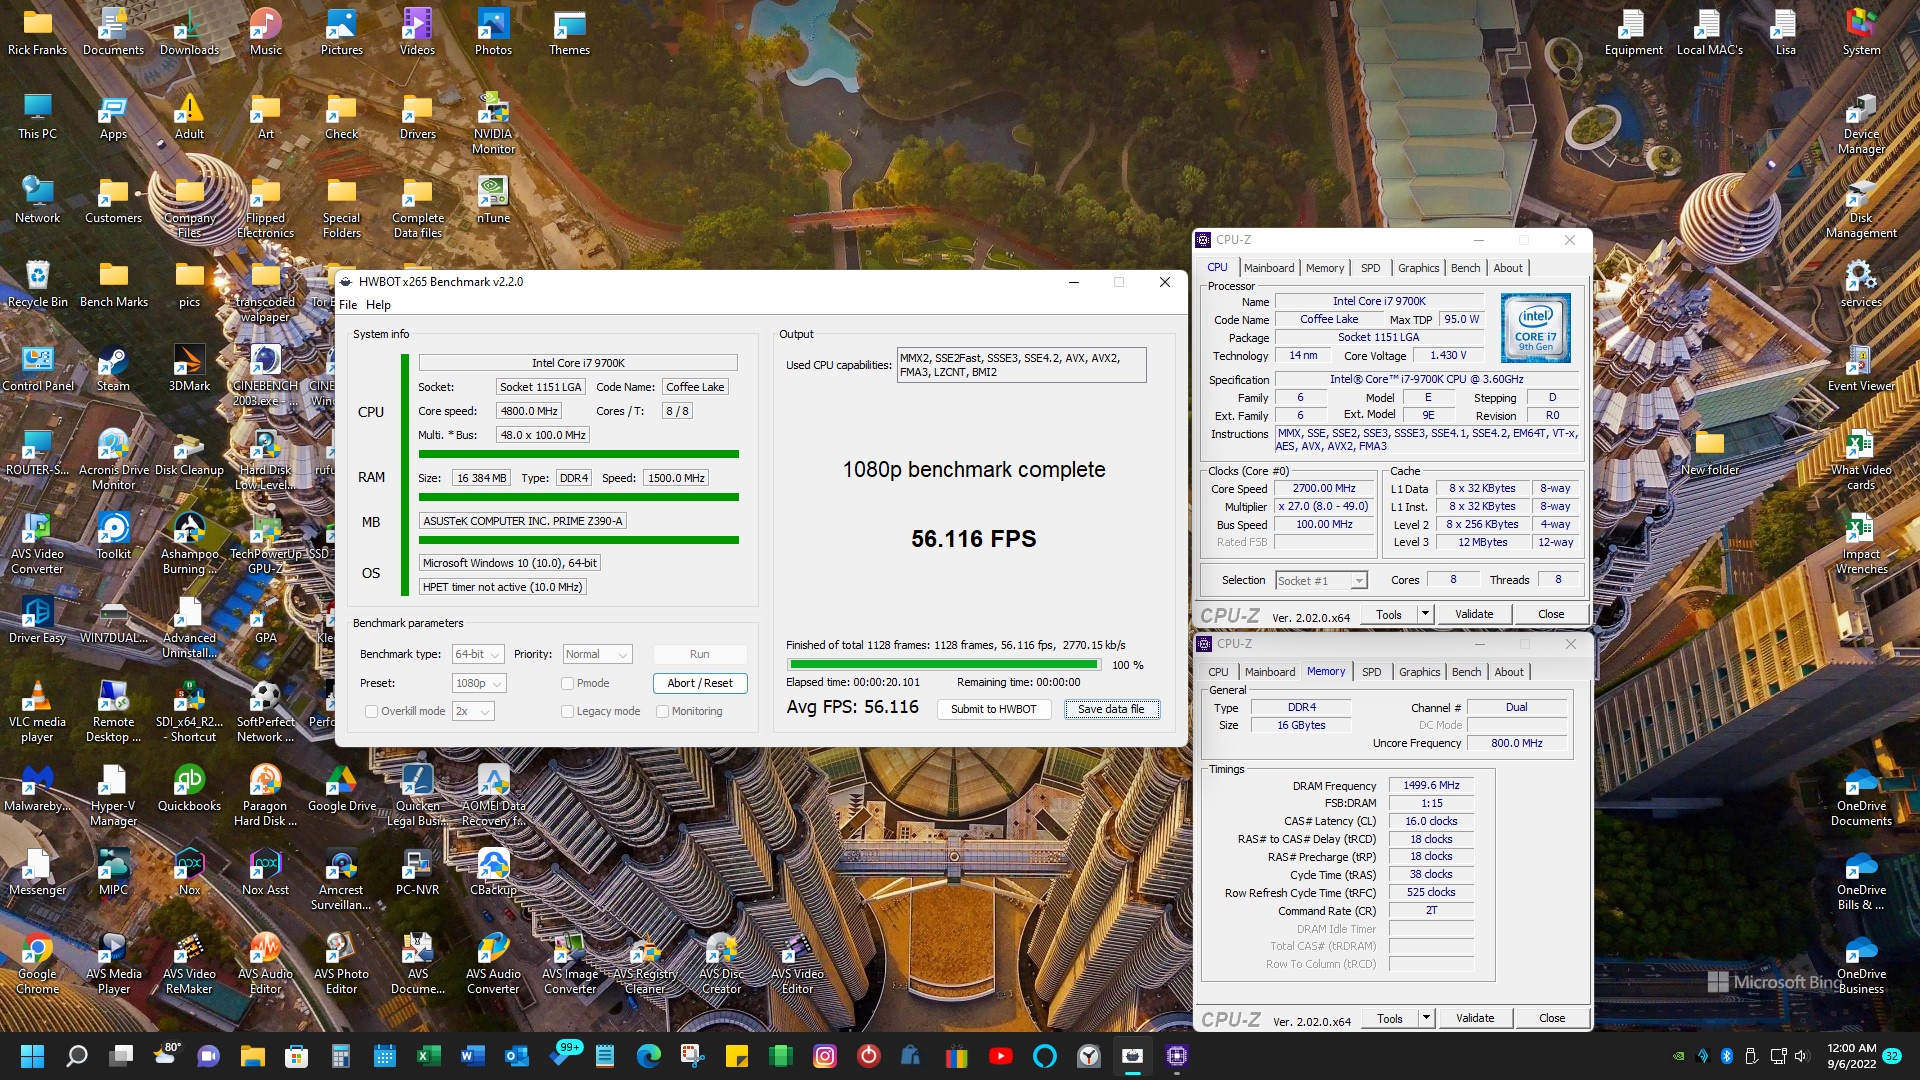Open VLC media player shortcut
The height and width of the screenshot is (1080, 1920).
[37, 710]
